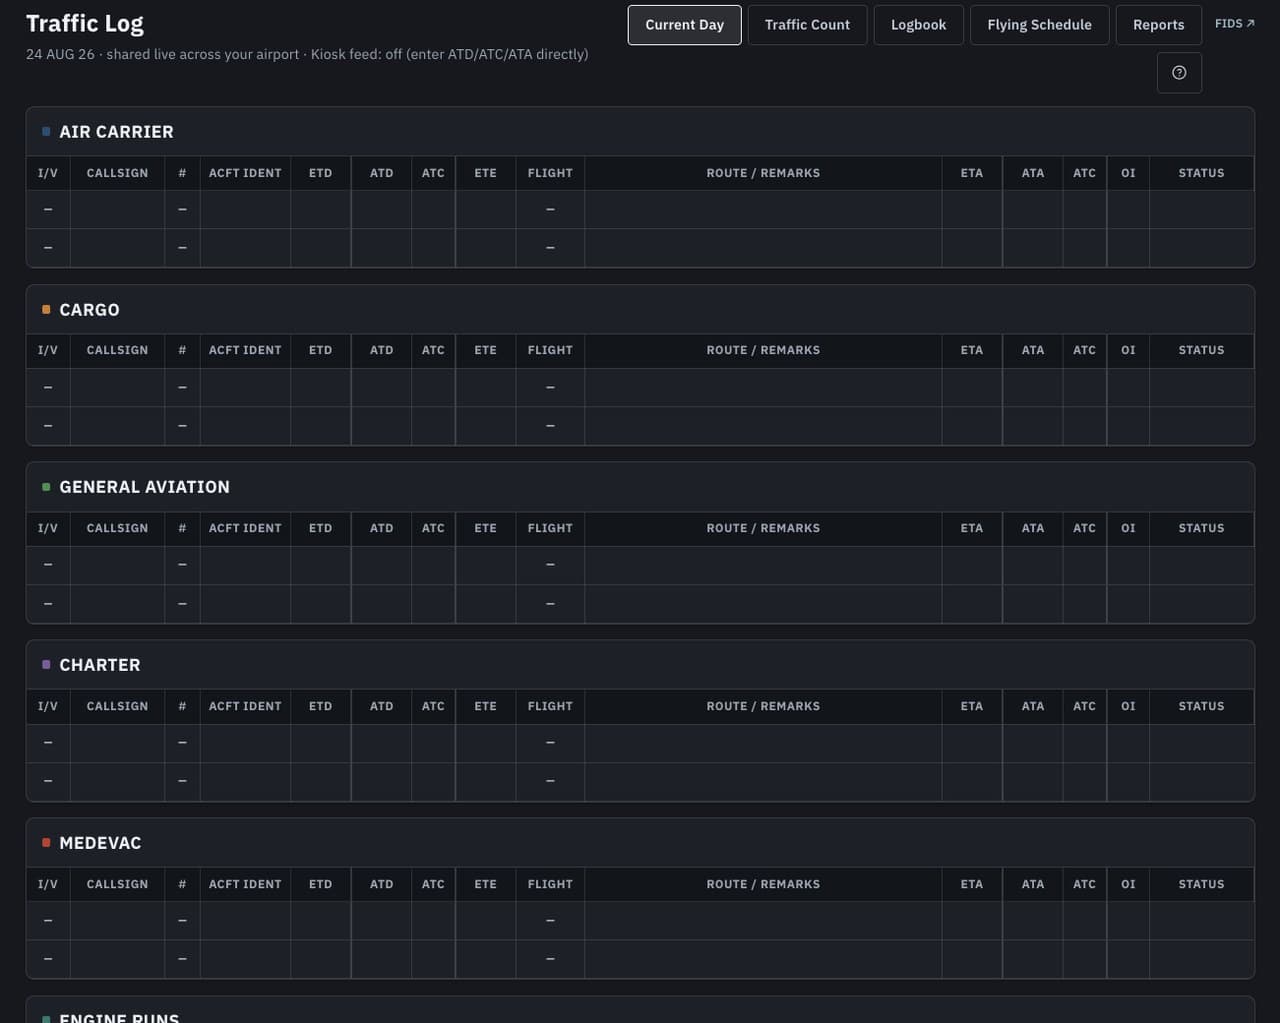
Task: Click the I/V dash in Air Carrier's first row
Action: click(48, 210)
